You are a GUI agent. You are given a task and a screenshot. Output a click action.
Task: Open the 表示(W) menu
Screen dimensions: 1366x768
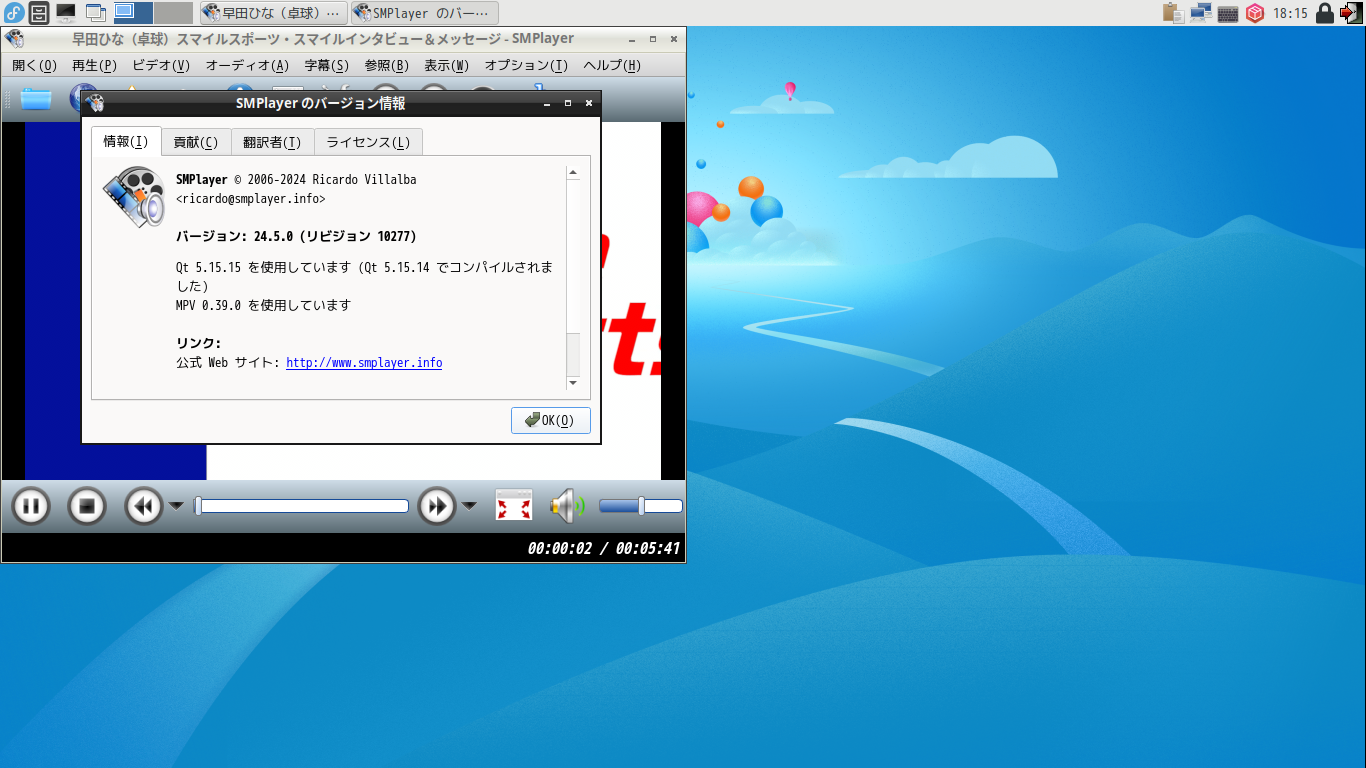(x=447, y=66)
